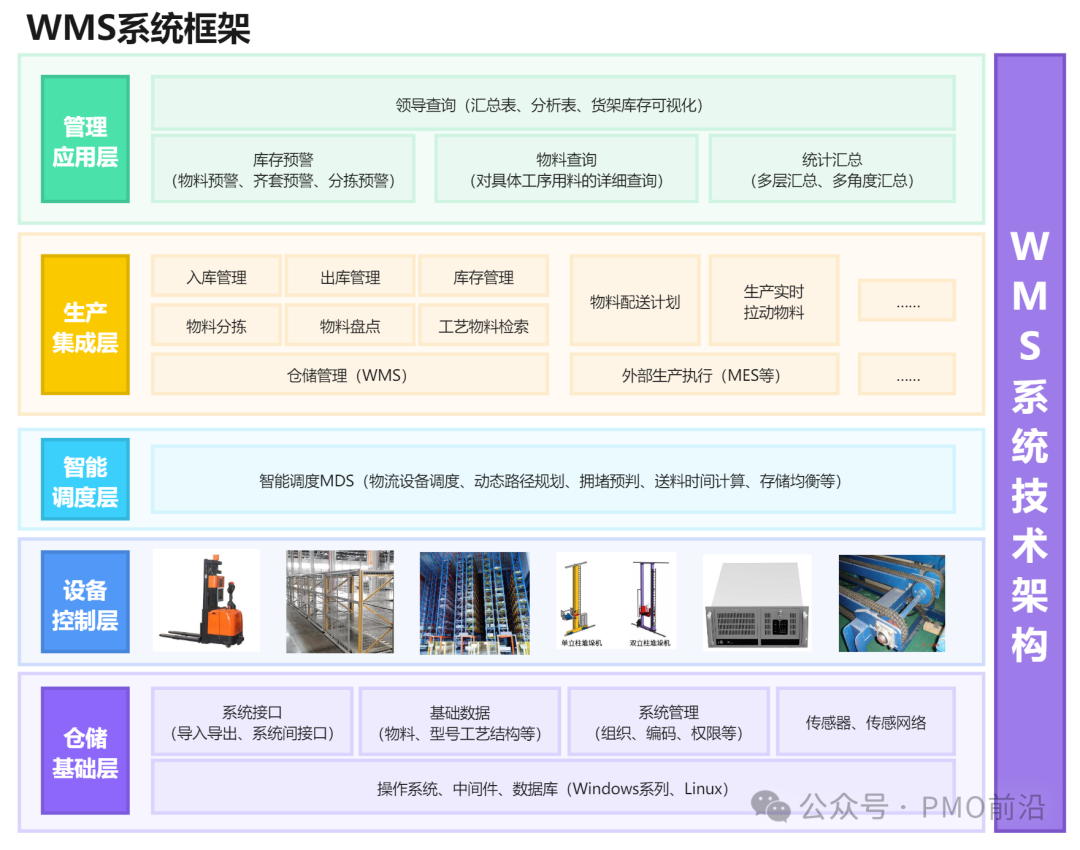Enable the 物料分拣 module block
Image resolution: width=1080 pixels, height=850 pixels.
(x=215, y=325)
